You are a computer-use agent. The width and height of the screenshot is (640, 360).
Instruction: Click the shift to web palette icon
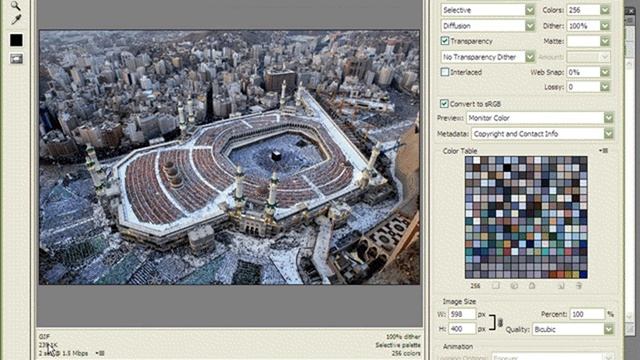tap(514, 286)
